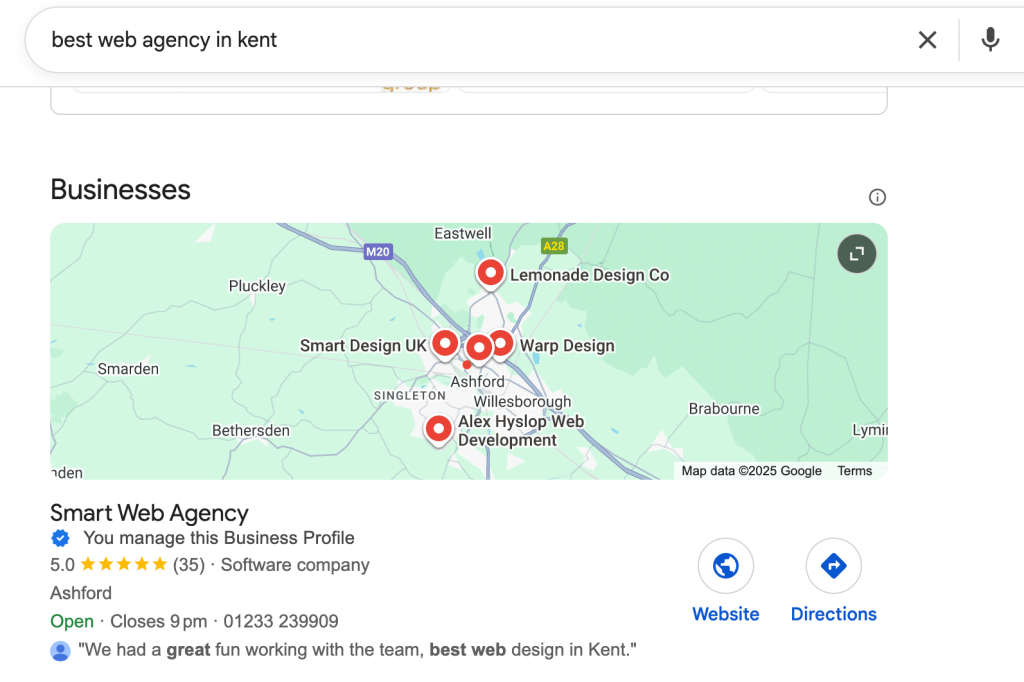Expand the map to full view
This screenshot has width=1024, height=682.
pos(856,254)
